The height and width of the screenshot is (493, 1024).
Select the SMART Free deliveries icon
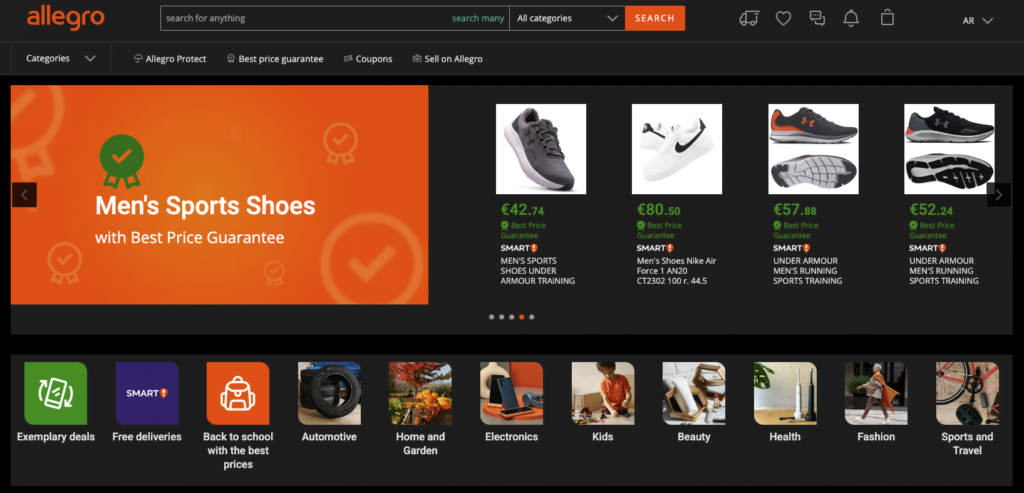coord(147,394)
